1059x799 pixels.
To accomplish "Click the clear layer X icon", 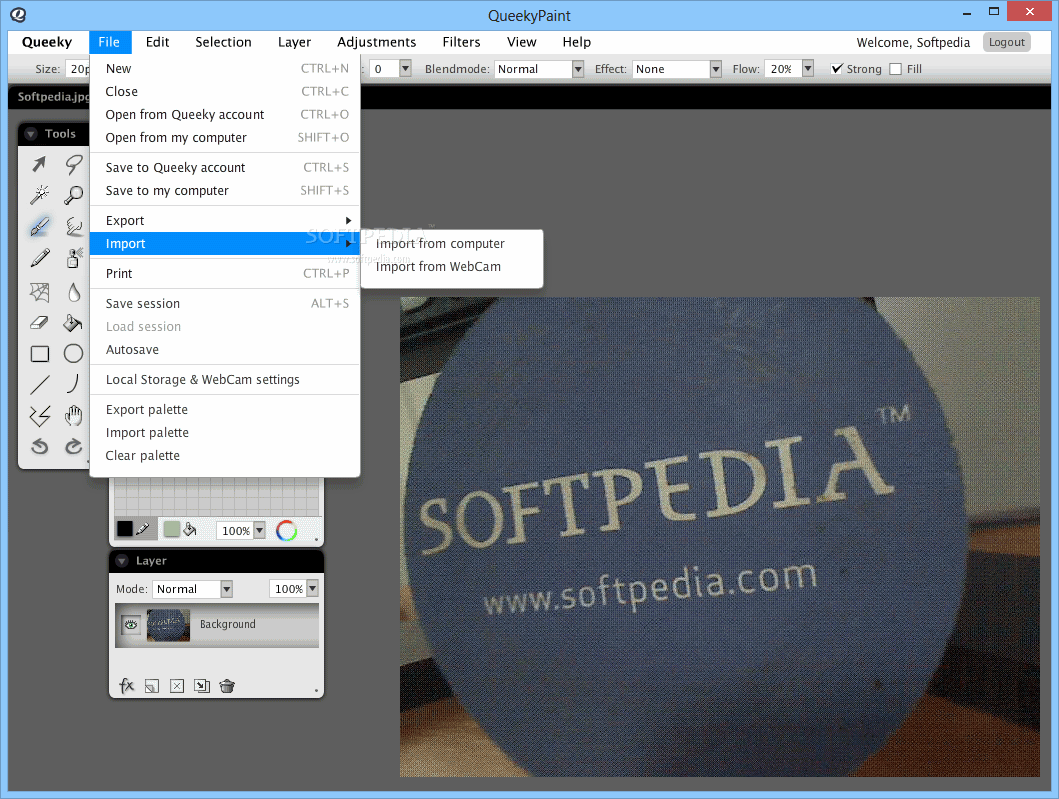I will click(177, 686).
